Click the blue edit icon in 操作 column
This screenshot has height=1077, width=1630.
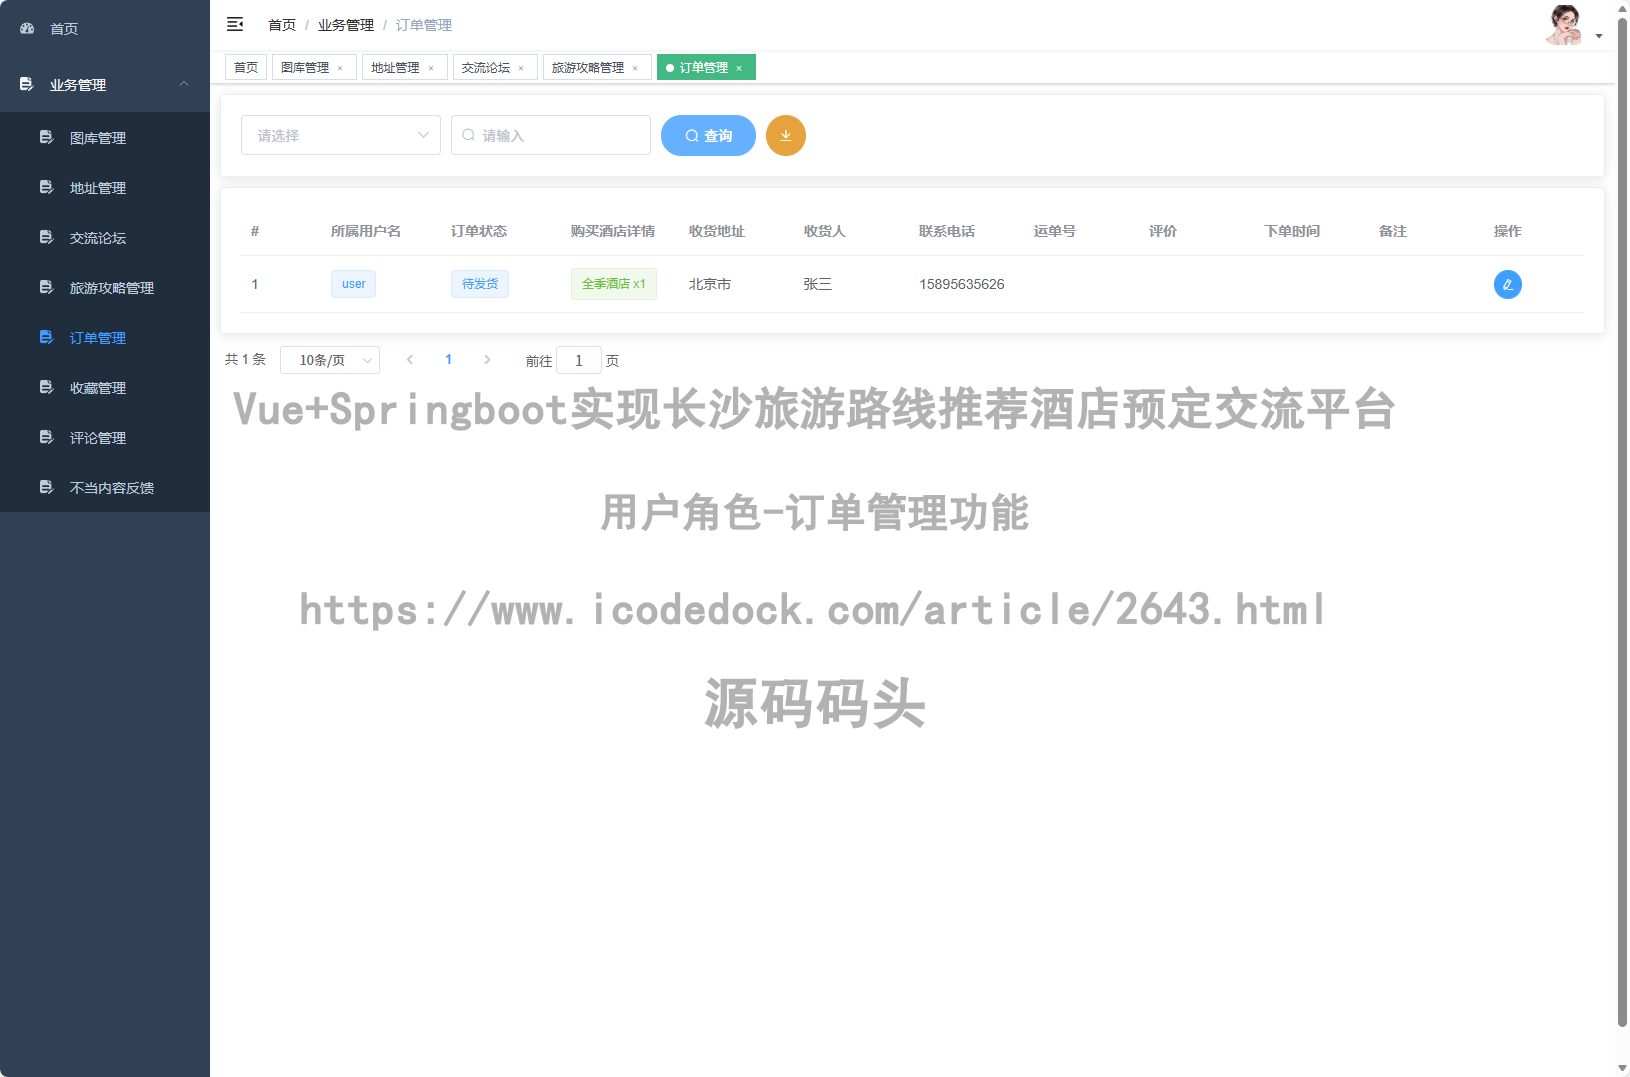(x=1508, y=284)
